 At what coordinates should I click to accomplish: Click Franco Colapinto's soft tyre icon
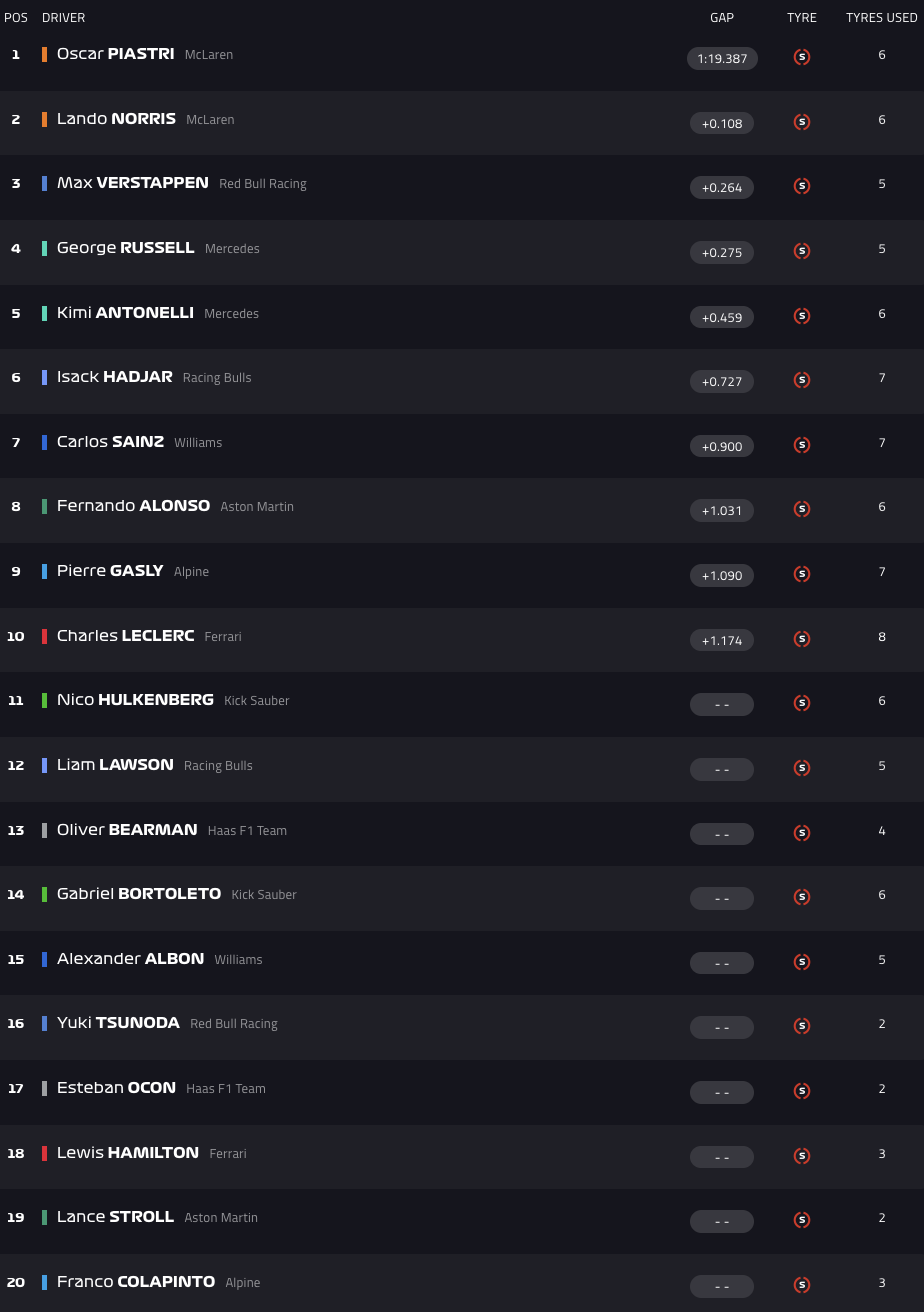[802, 1285]
